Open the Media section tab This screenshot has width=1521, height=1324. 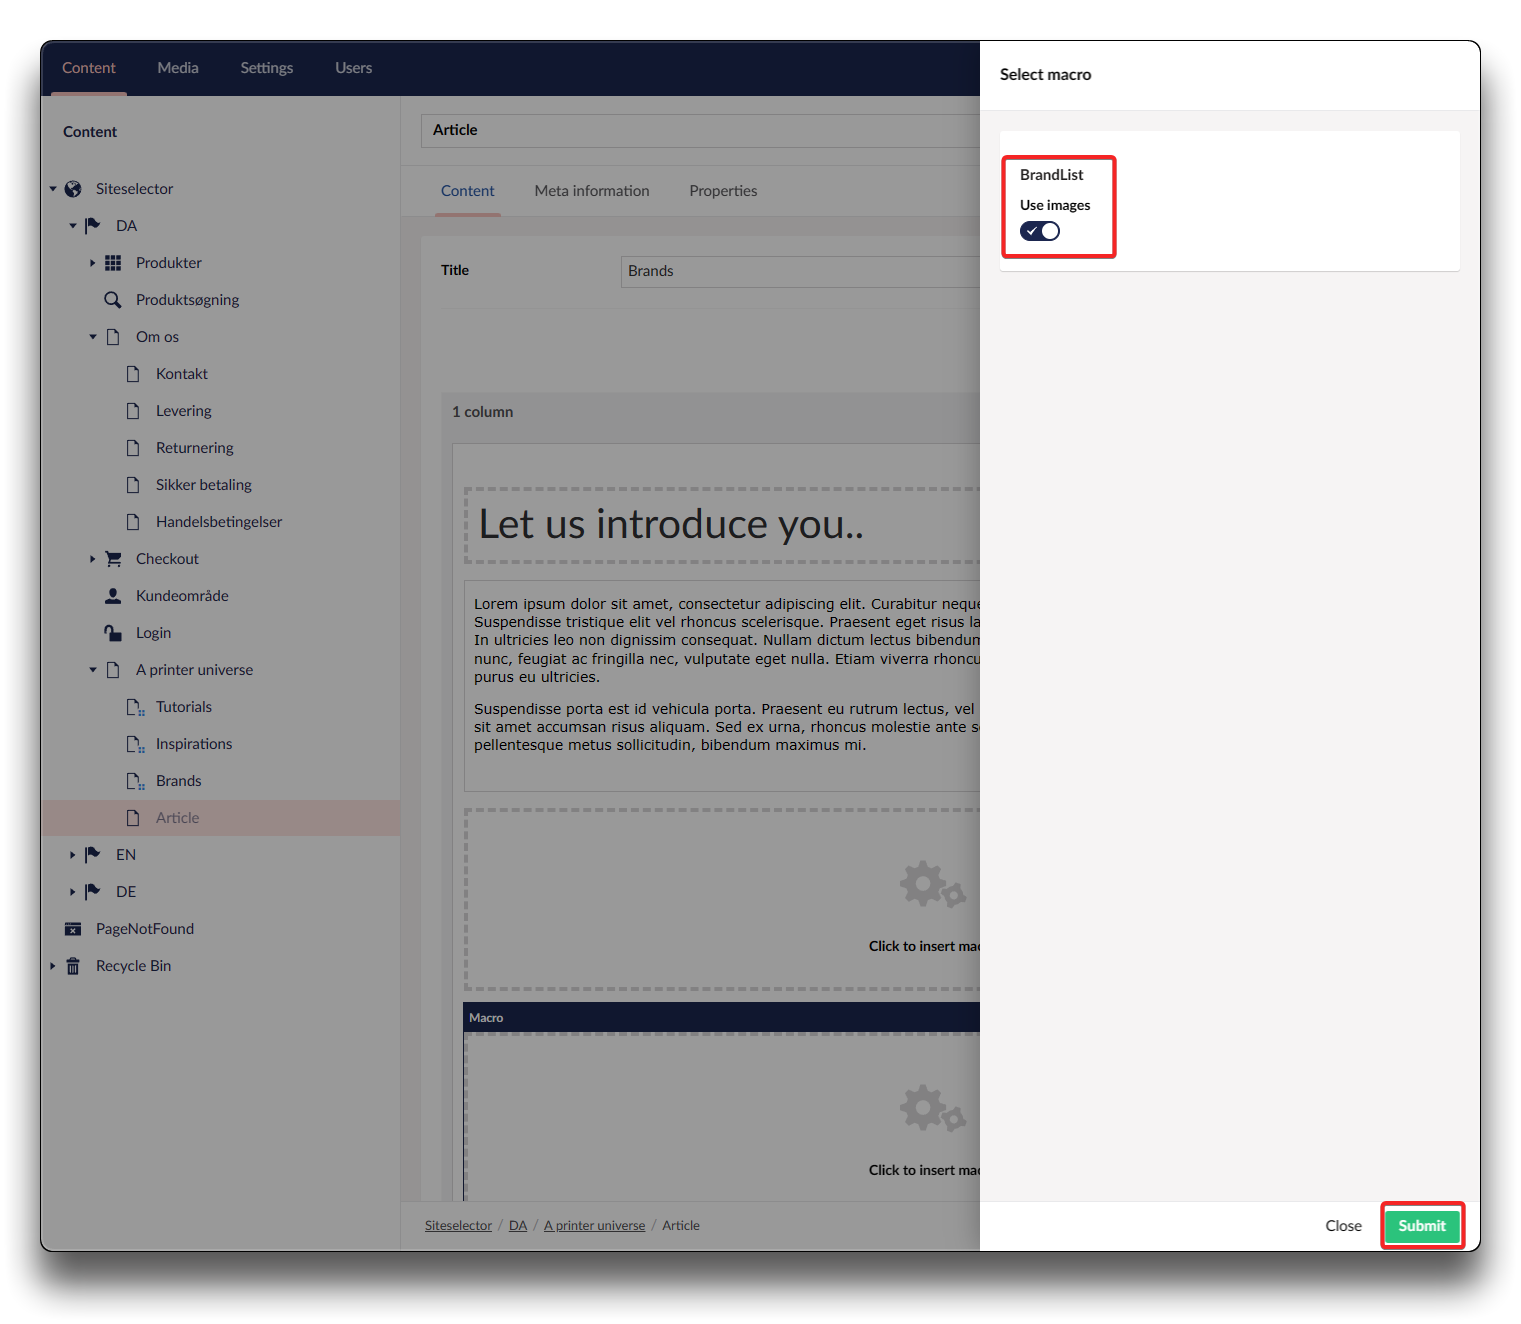coord(177,68)
